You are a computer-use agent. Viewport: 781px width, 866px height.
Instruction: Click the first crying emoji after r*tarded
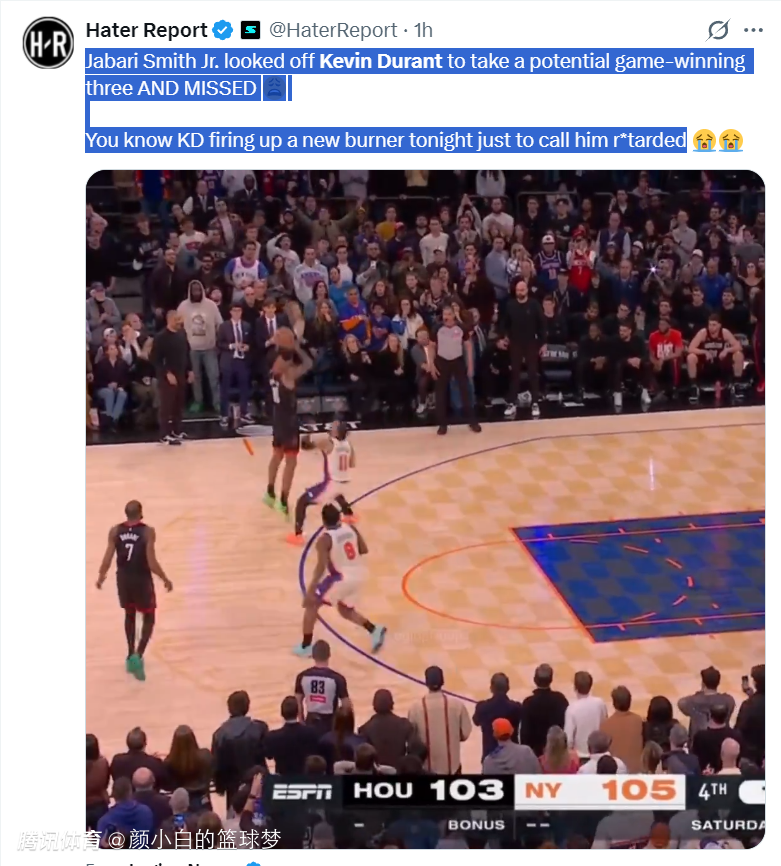click(x=704, y=140)
